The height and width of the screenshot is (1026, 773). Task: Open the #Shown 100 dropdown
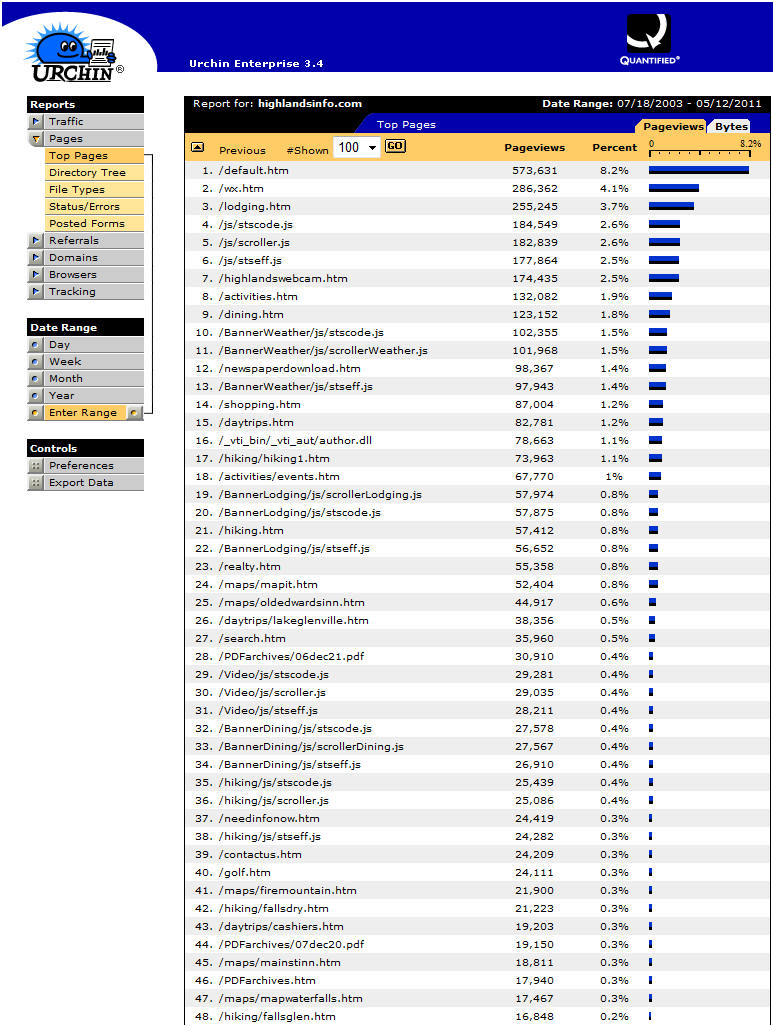coord(356,148)
